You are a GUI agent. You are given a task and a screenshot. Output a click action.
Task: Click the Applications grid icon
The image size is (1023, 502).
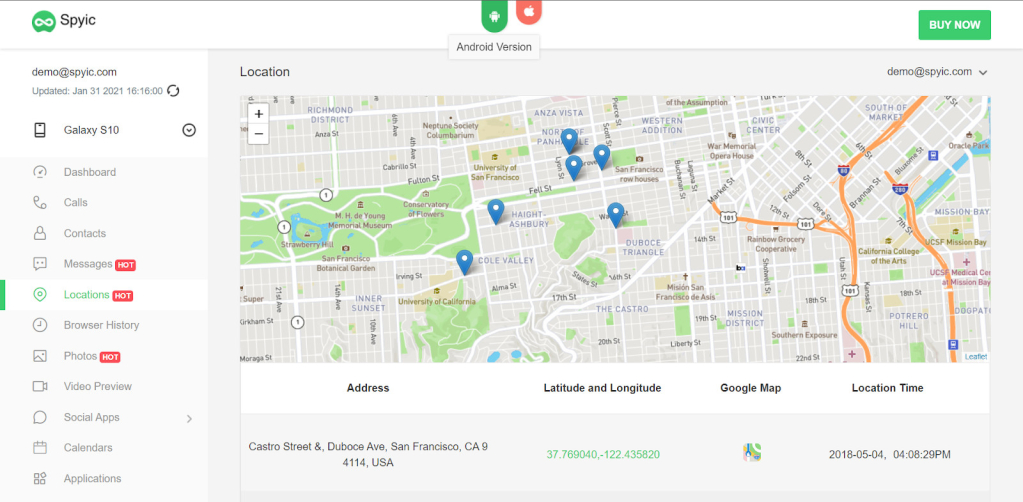coord(40,478)
